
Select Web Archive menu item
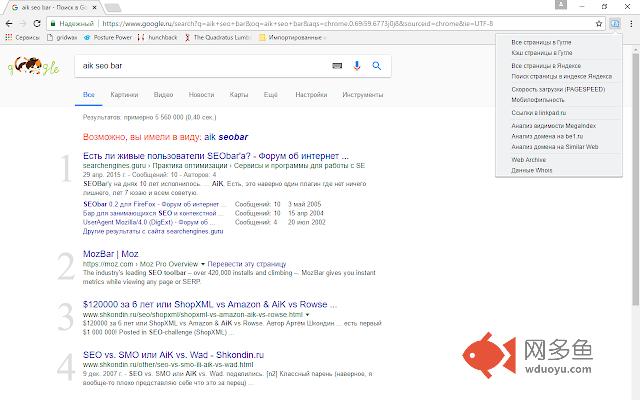coord(529,160)
